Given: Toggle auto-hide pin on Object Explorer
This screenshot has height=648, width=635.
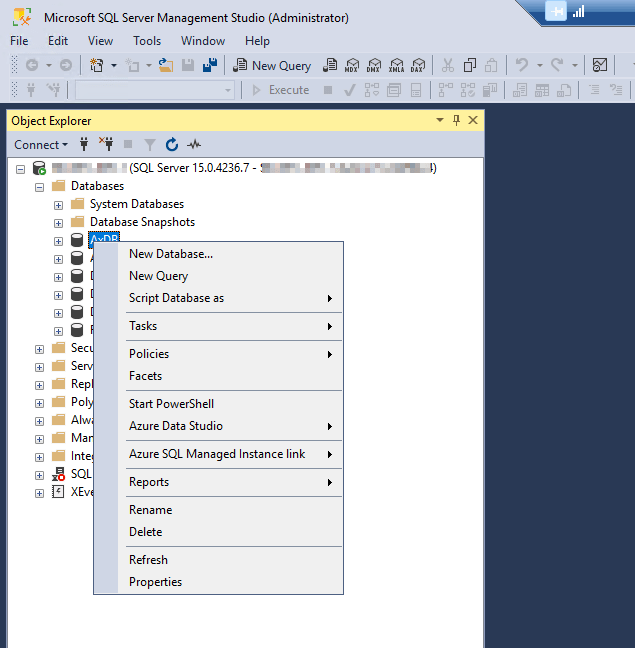Looking at the screenshot, I should [457, 120].
